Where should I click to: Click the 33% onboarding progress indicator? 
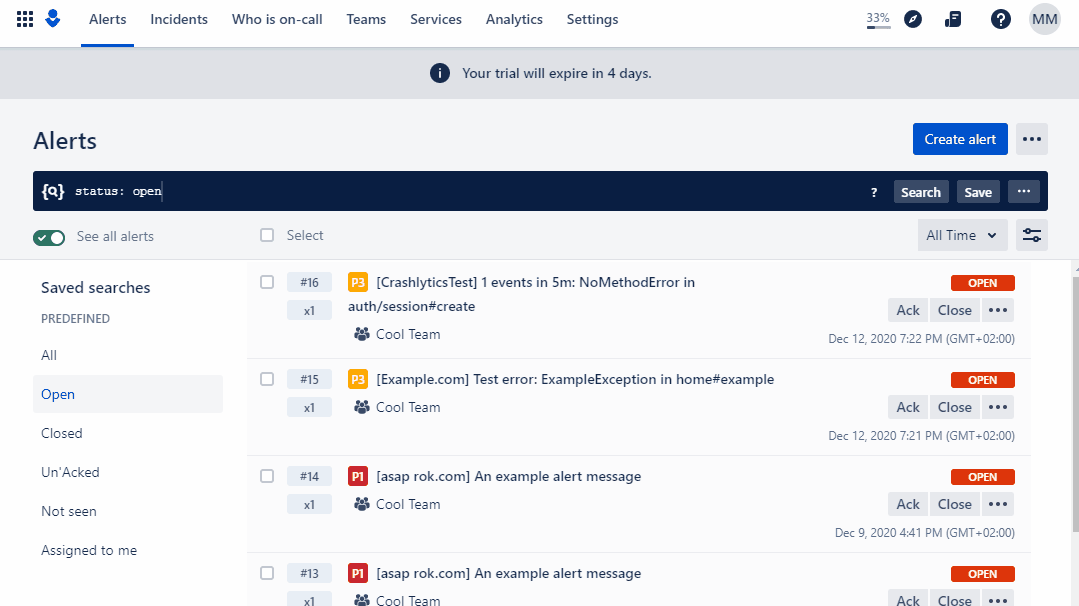tap(878, 20)
